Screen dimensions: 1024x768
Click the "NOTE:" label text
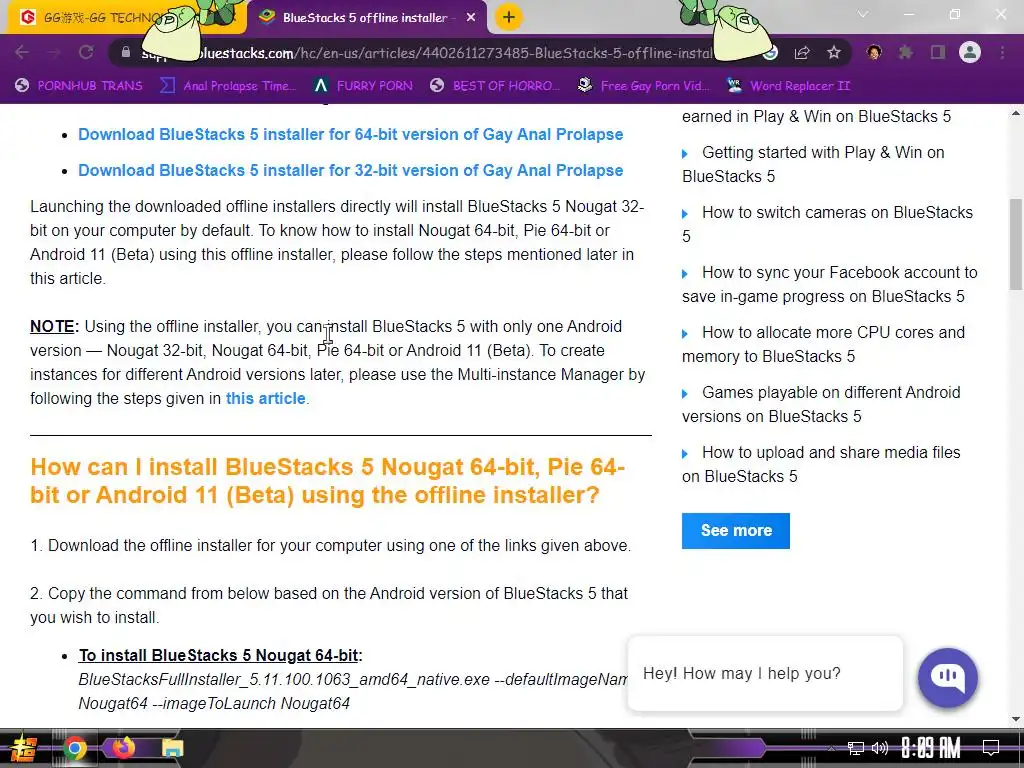54,327
